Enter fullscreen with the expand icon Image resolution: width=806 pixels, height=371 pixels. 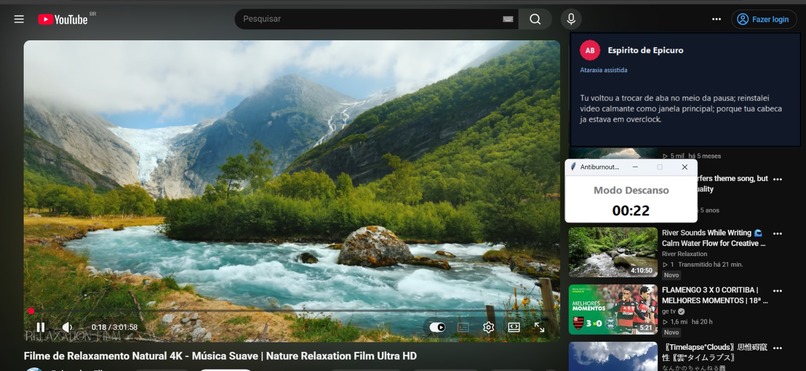tap(539, 327)
